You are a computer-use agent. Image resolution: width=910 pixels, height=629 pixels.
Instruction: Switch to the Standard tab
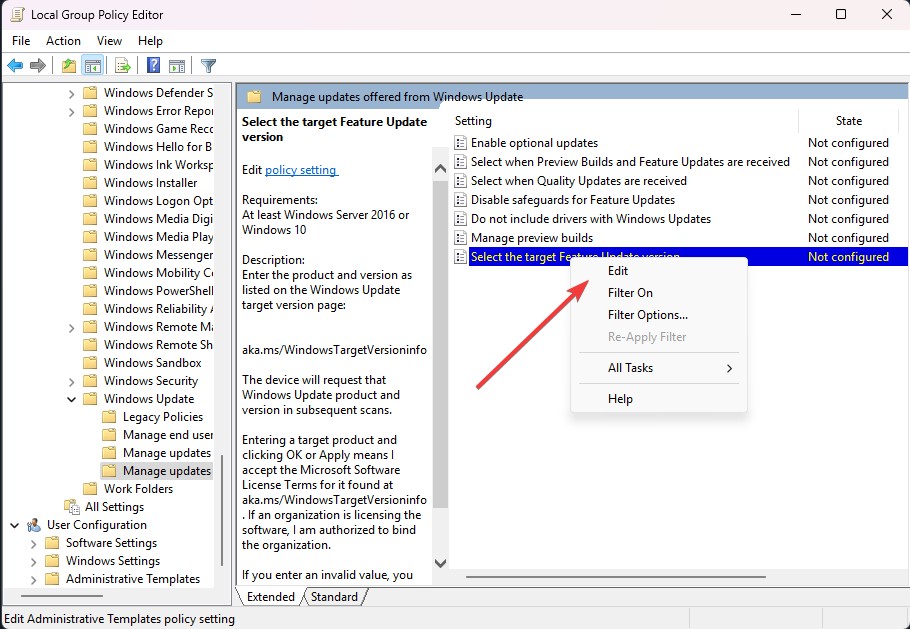click(x=334, y=597)
